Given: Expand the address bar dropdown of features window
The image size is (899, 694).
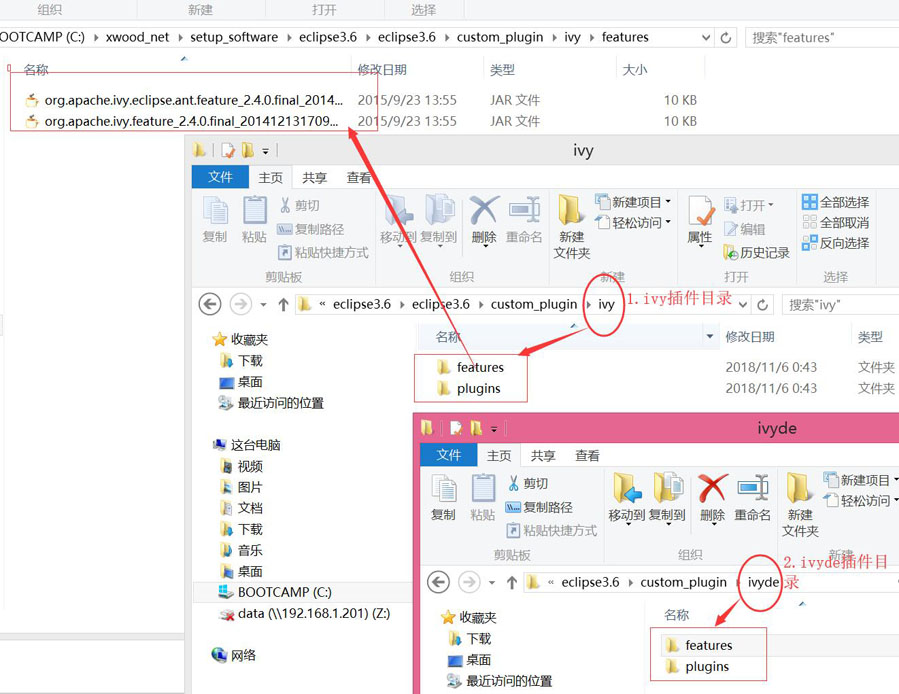Looking at the screenshot, I should pyautogui.click(x=706, y=37).
